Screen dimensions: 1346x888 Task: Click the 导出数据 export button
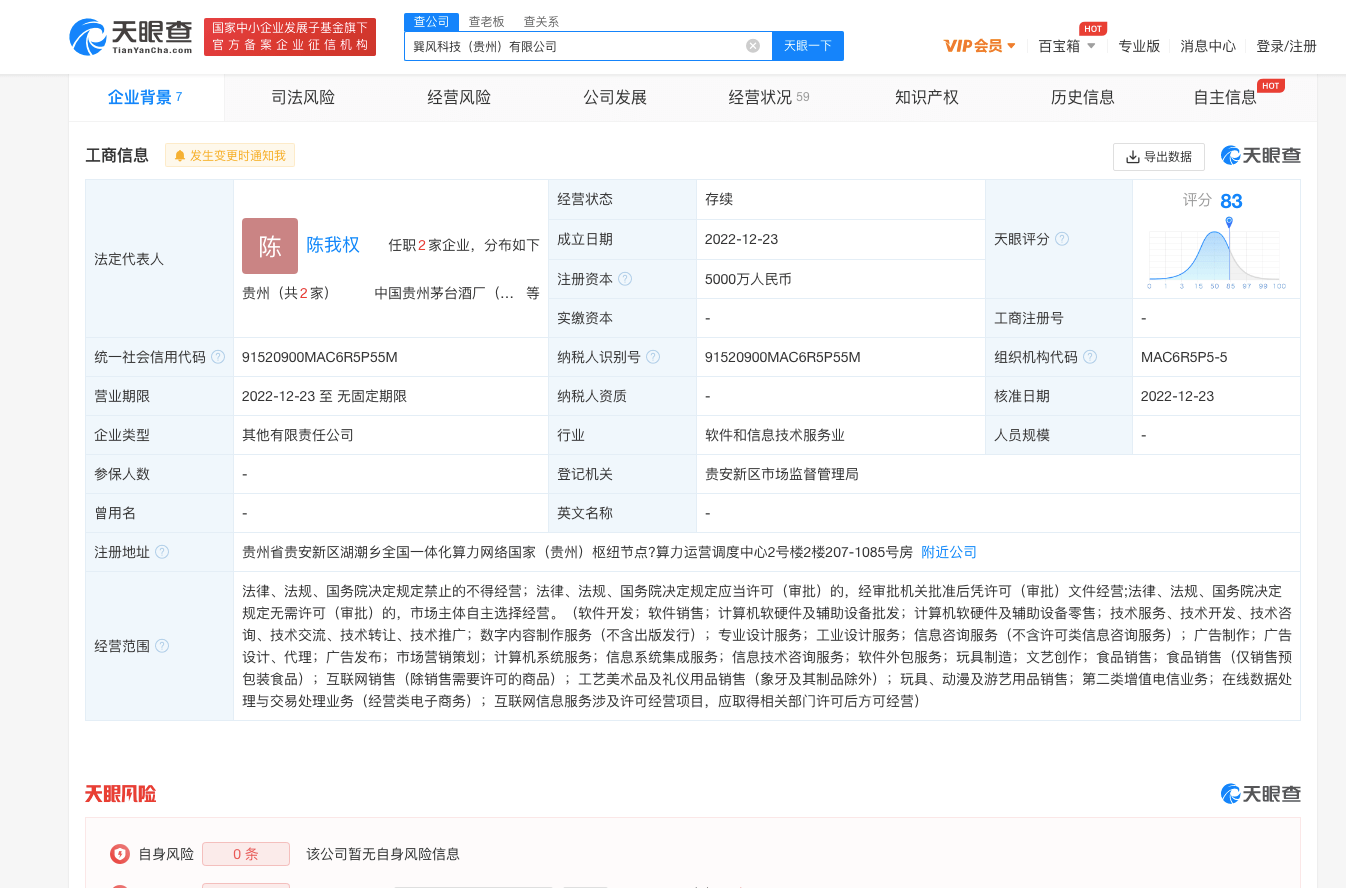(x=1159, y=156)
